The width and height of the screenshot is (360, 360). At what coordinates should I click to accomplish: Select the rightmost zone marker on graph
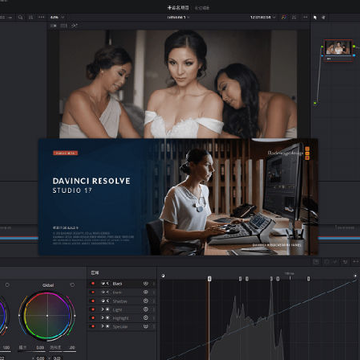pyautogui.click(x=309, y=278)
